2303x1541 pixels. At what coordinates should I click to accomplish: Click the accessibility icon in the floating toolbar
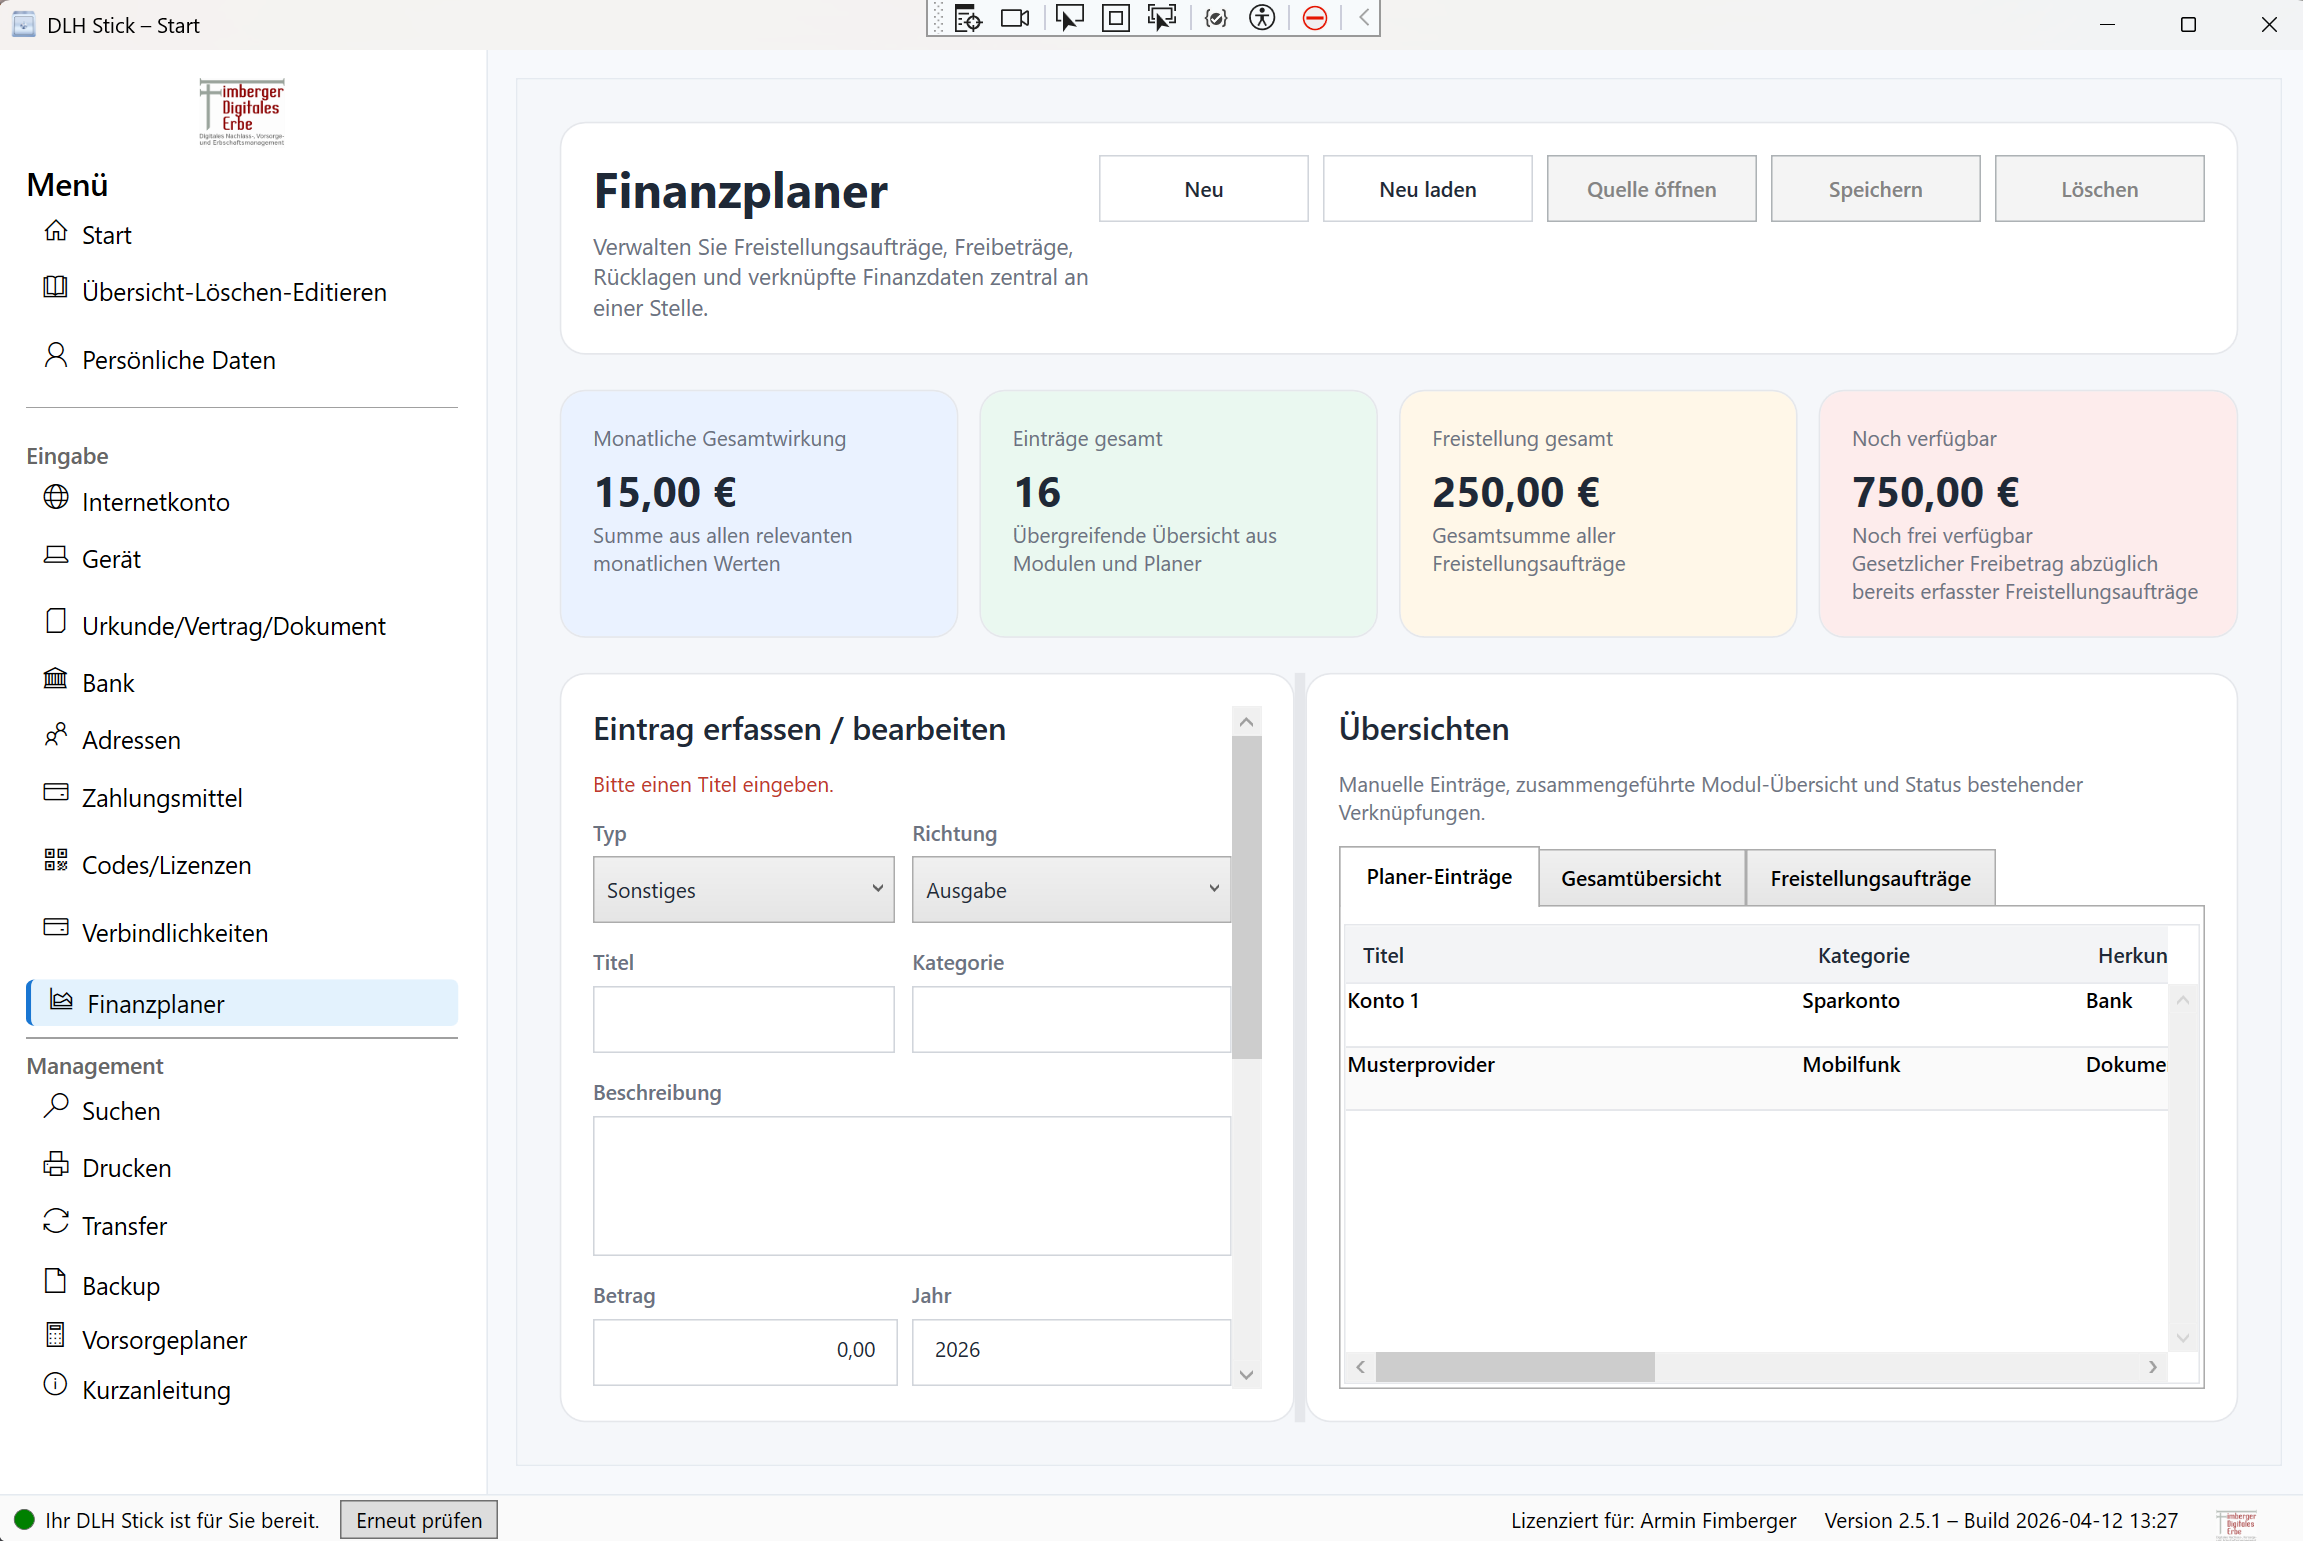1262,17
